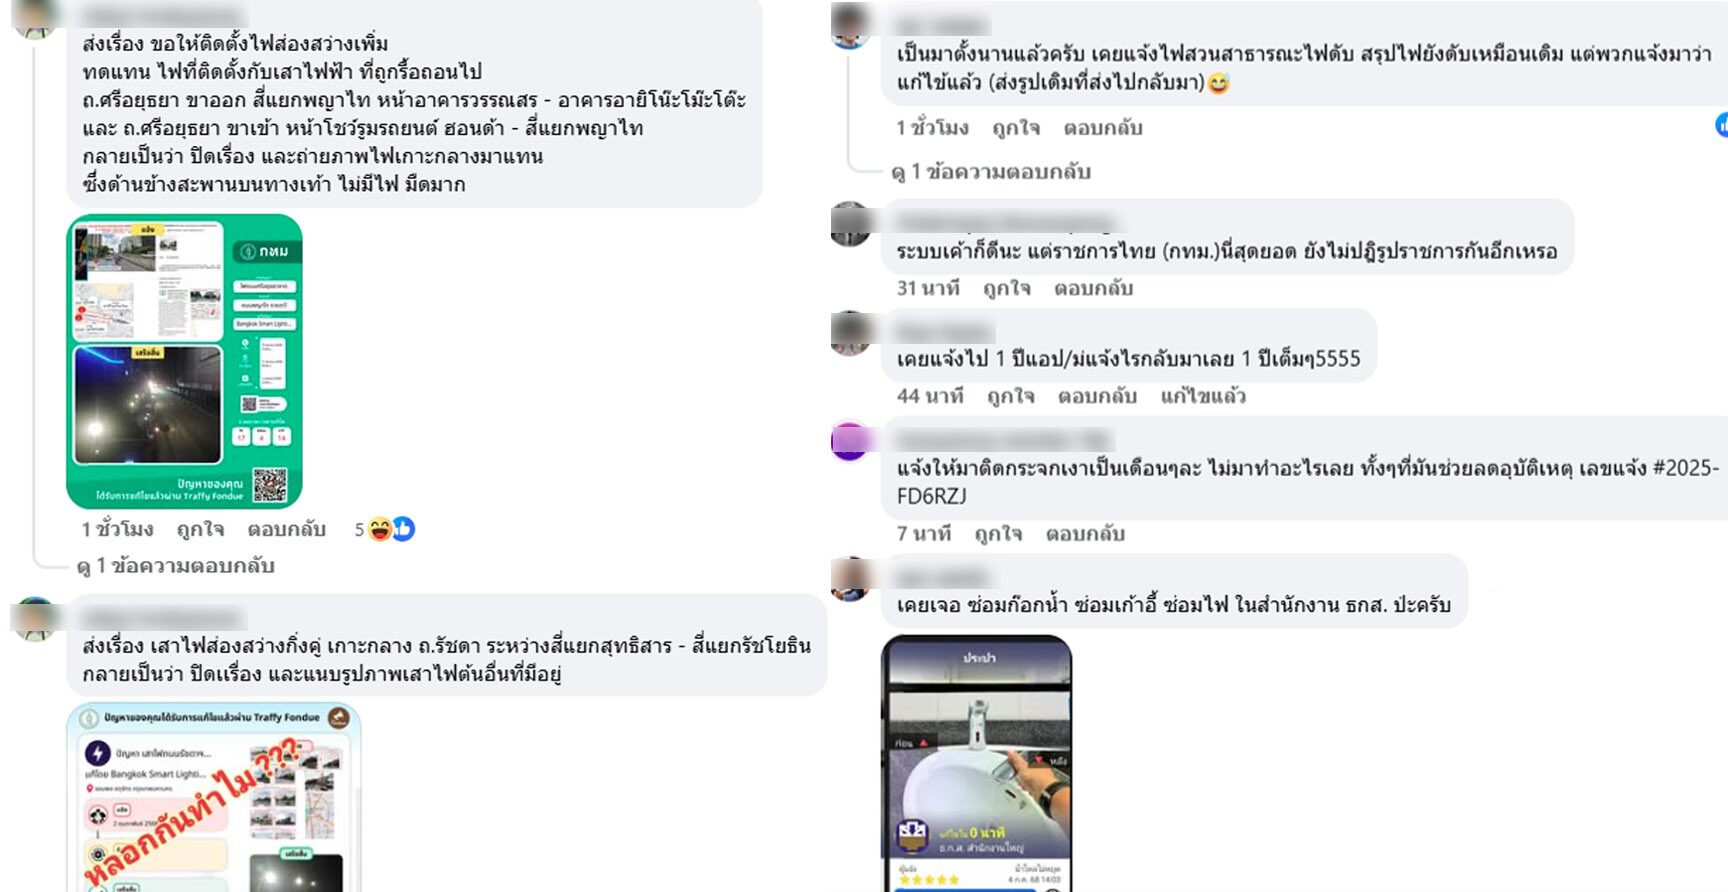Click avatar of the ธกส. faucet comment
The width and height of the screenshot is (1728, 892).
point(850,578)
